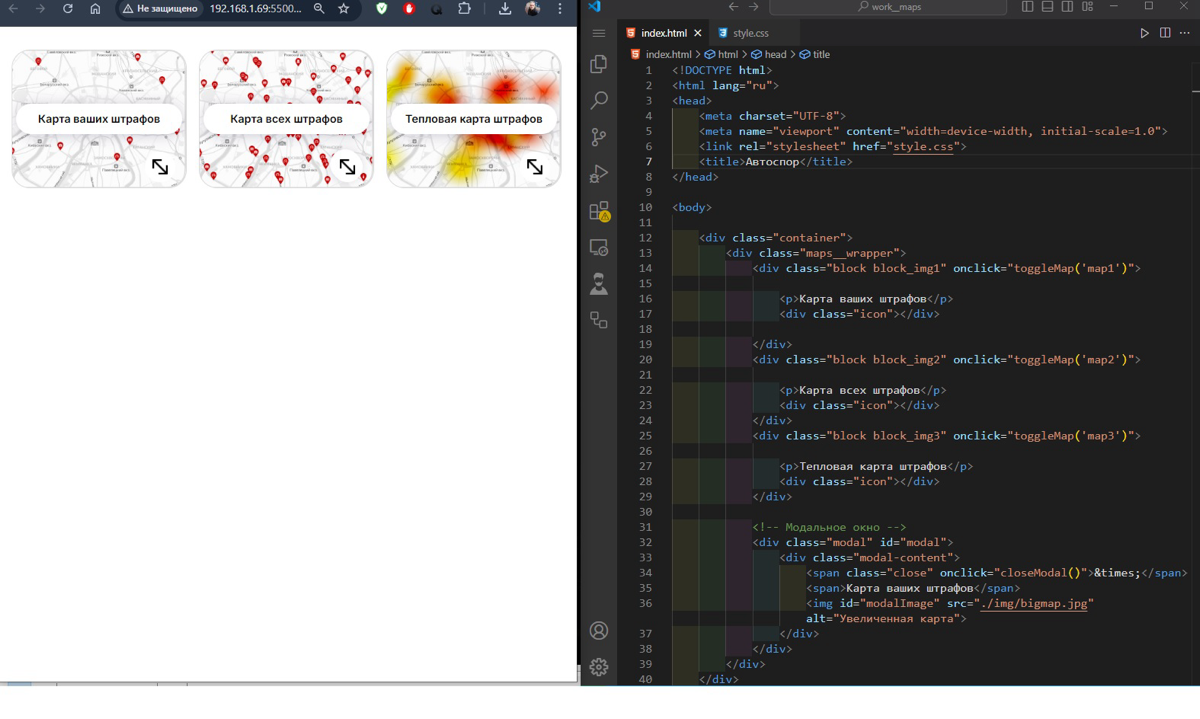Open the browser zoom magnifier icon
This screenshot has width=1200, height=719.
click(x=319, y=9)
